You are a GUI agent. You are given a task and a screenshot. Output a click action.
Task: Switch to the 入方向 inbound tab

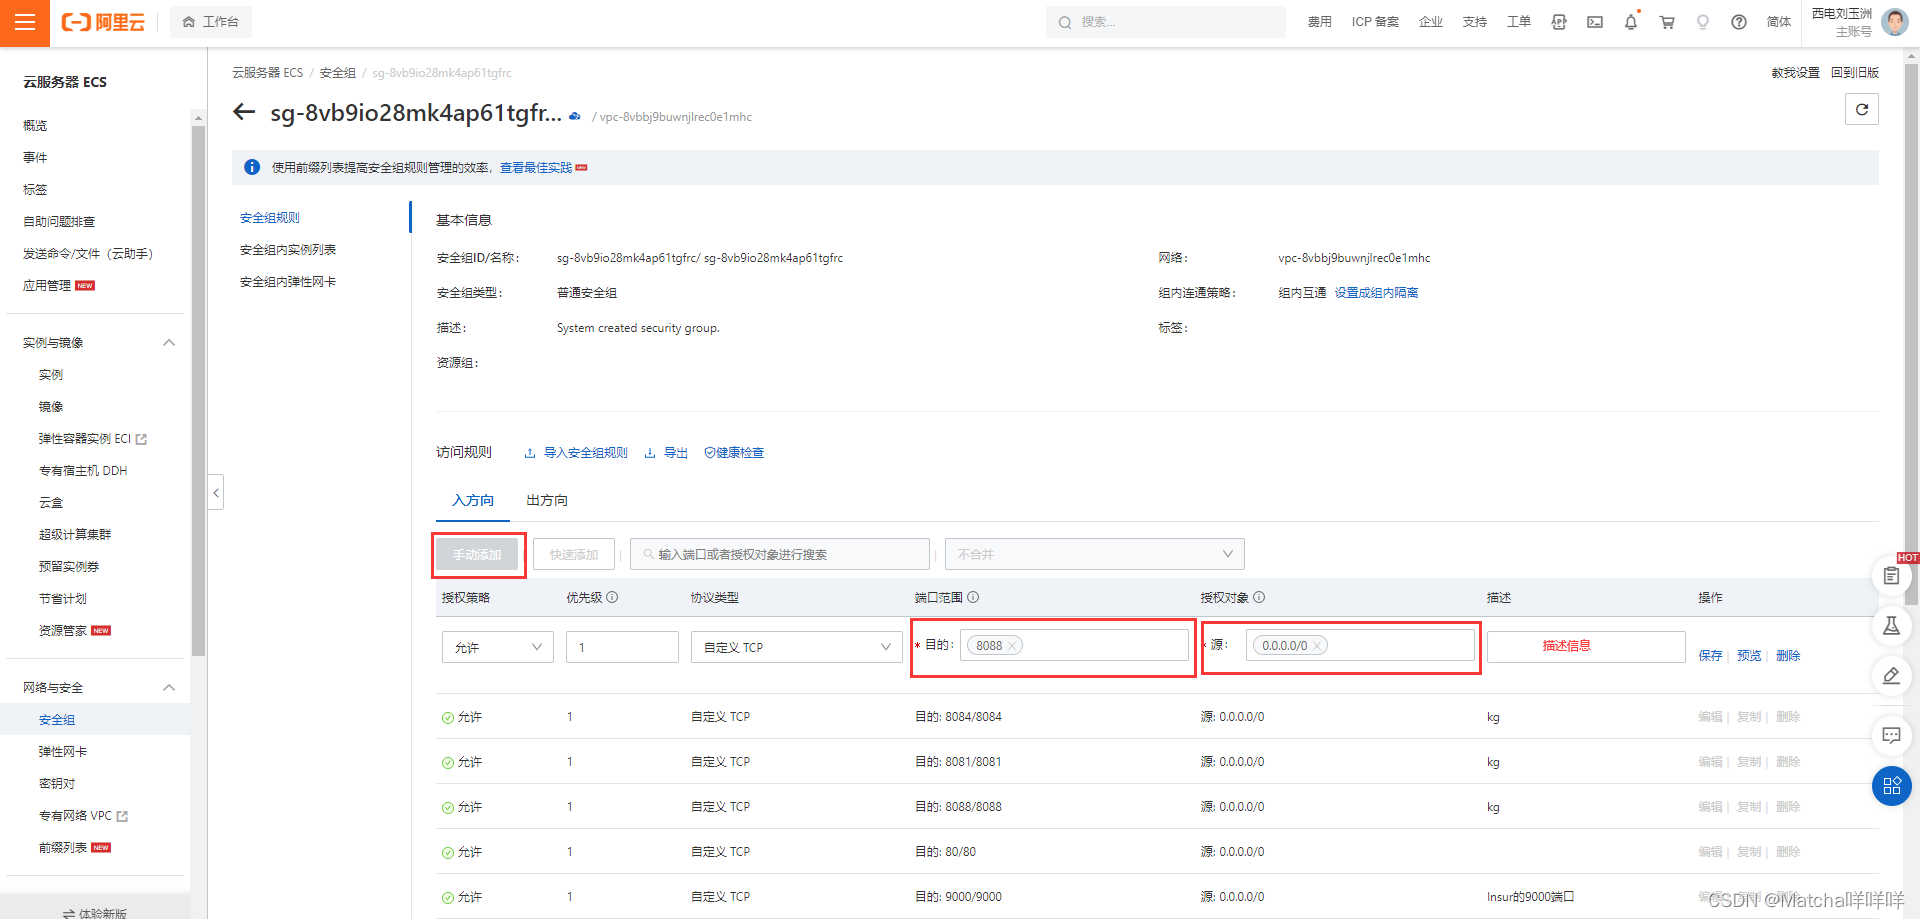pyautogui.click(x=473, y=500)
